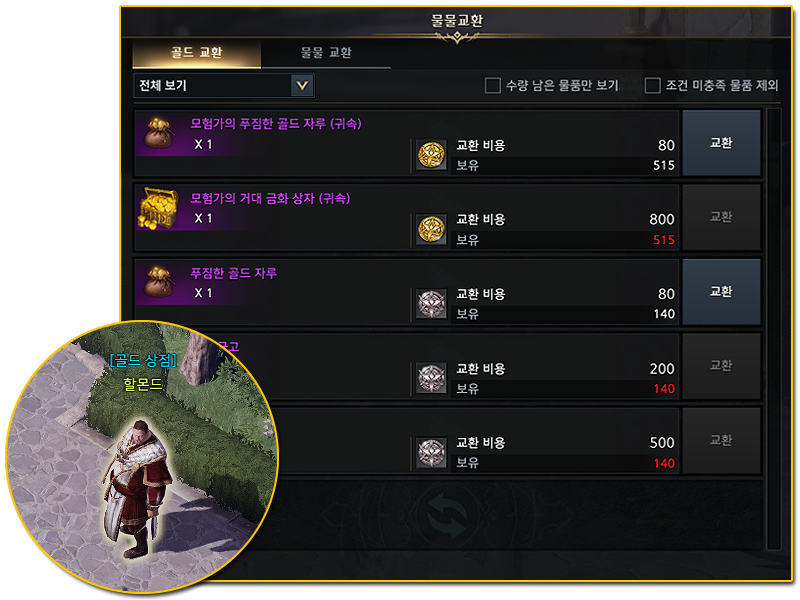Click 교환 button for the 80 gold-coin pouch

[721, 143]
